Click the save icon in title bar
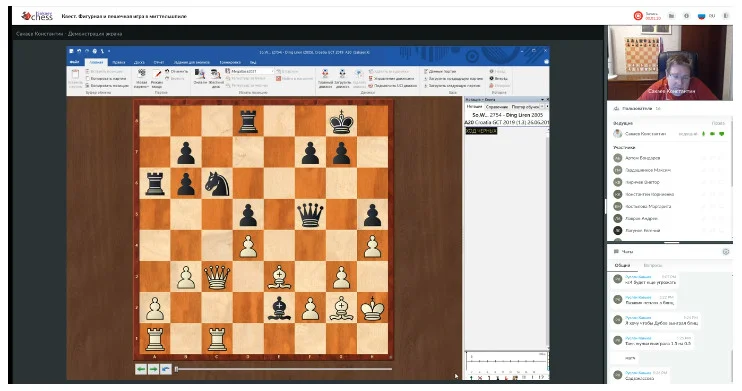The image size is (742, 391). click(x=71, y=51)
